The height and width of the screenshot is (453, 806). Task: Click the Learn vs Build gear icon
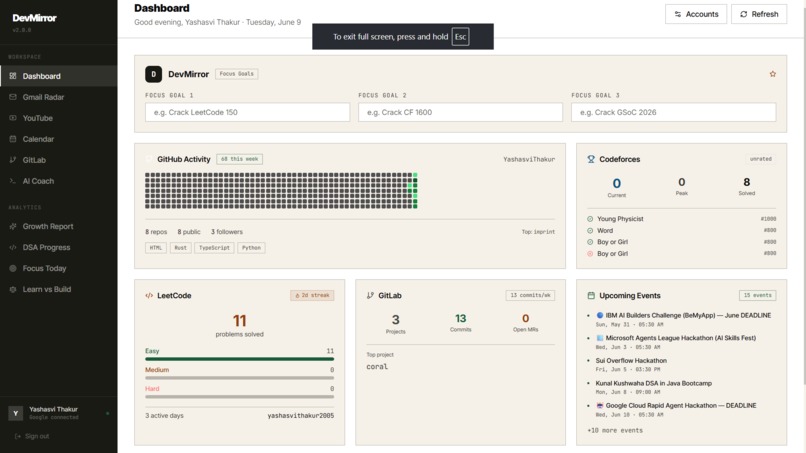[x=13, y=289]
